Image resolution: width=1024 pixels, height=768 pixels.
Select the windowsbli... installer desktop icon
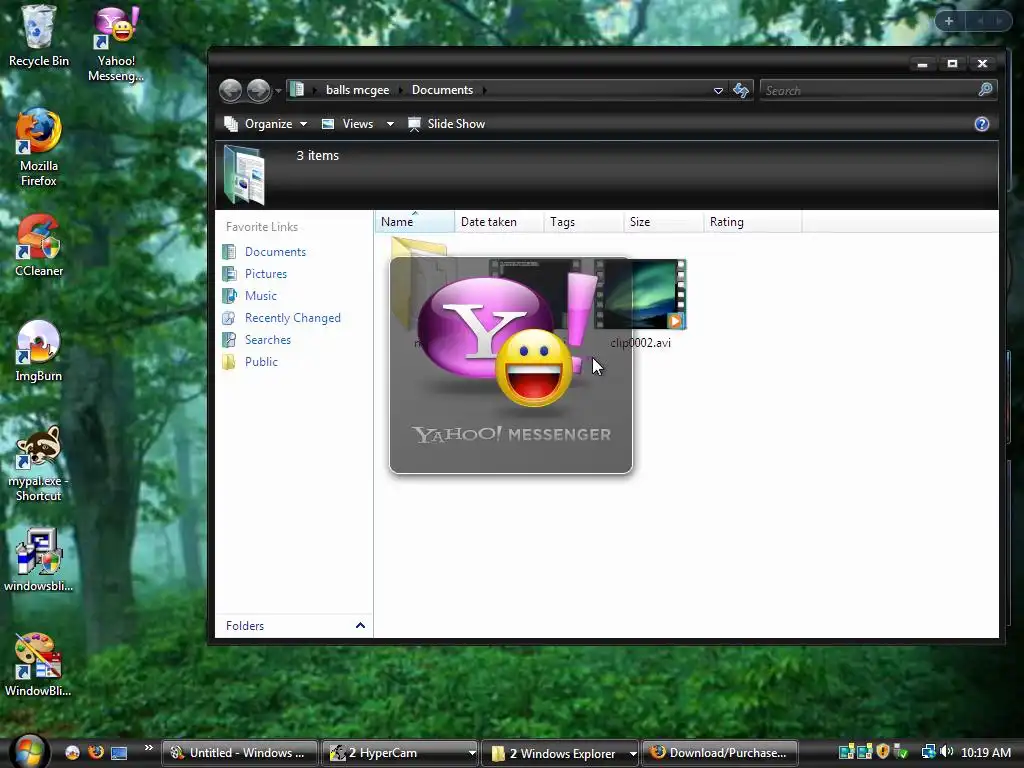click(39, 560)
